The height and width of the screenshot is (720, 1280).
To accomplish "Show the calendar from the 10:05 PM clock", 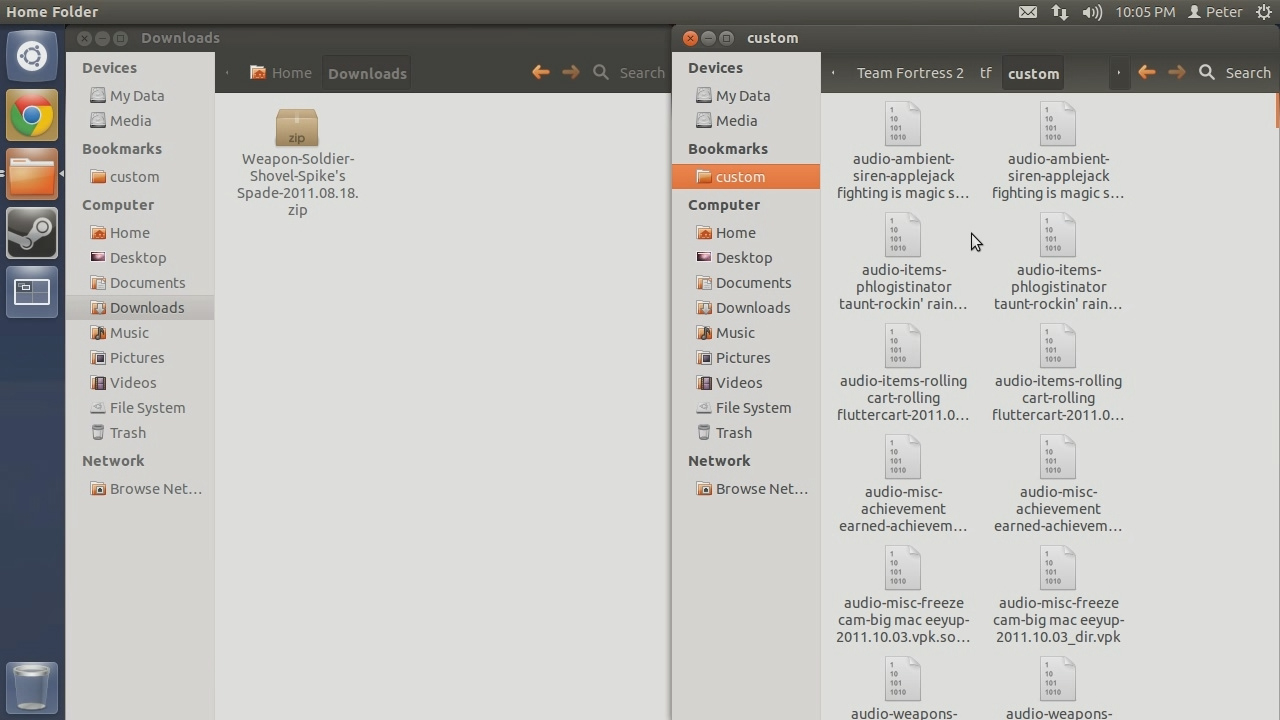I will [1145, 12].
